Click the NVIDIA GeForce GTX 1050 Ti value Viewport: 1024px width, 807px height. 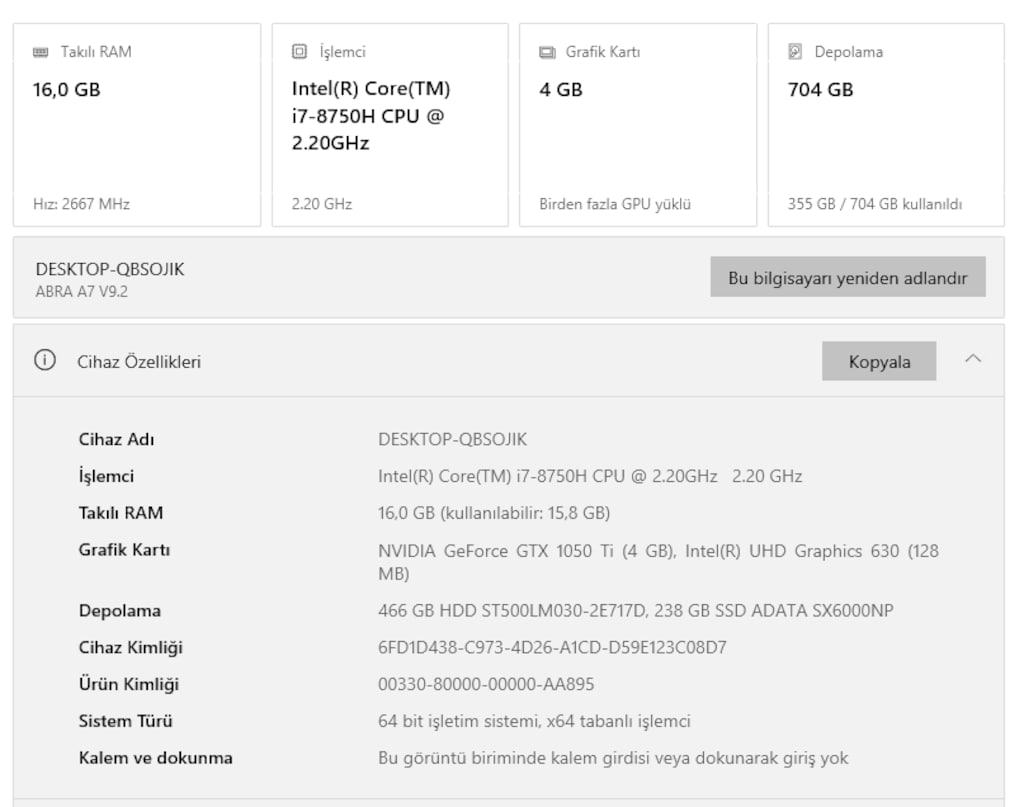[658, 562]
